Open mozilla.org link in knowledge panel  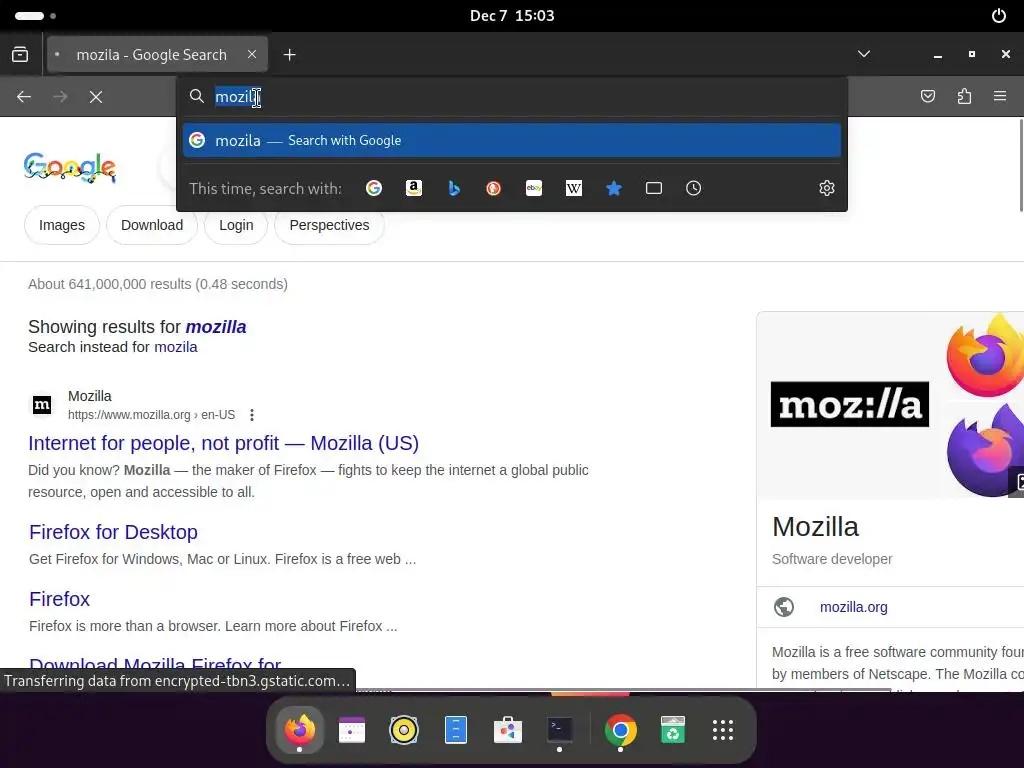[854, 607]
